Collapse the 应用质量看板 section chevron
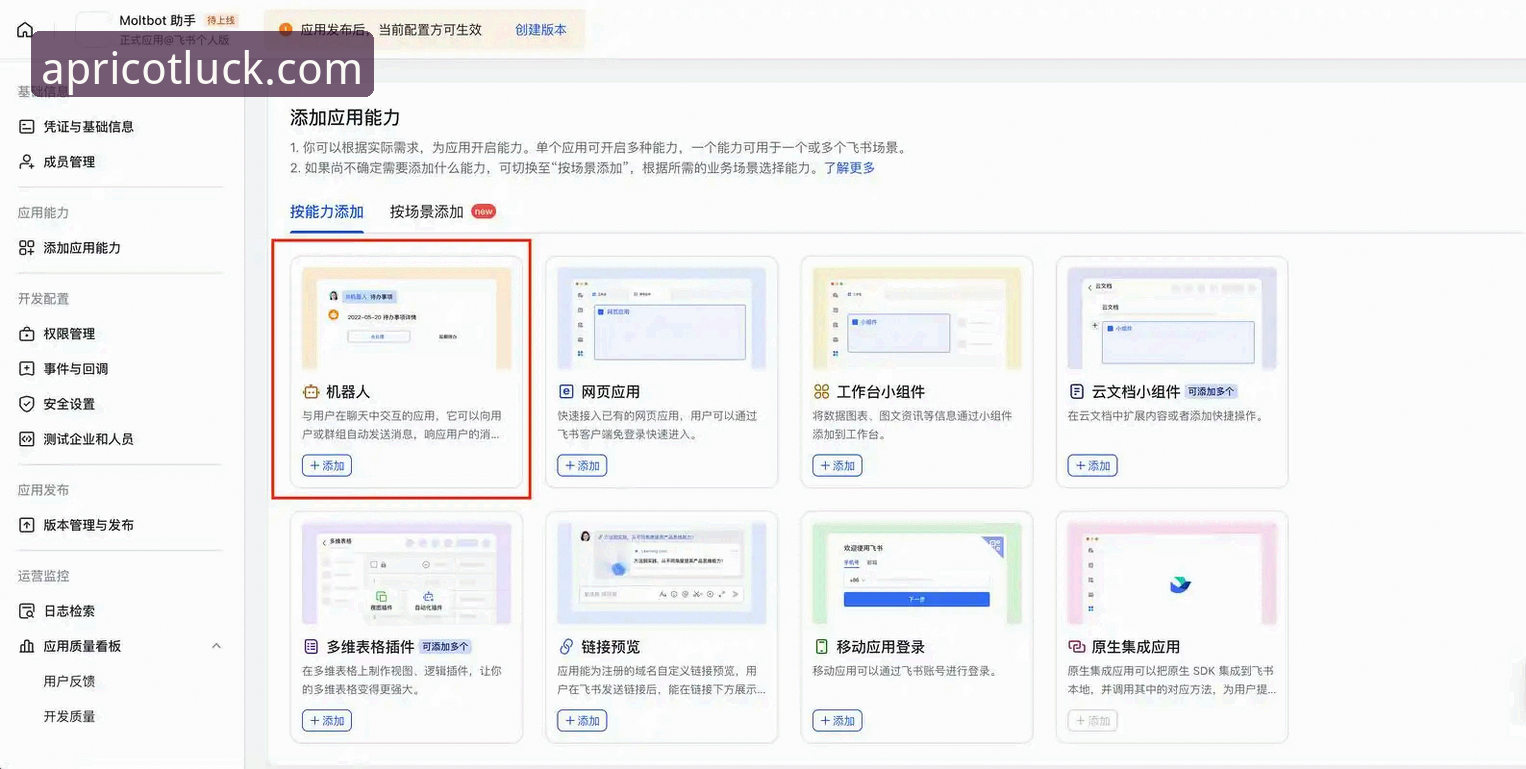1526x769 pixels. pyautogui.click(x=216, y=646)
